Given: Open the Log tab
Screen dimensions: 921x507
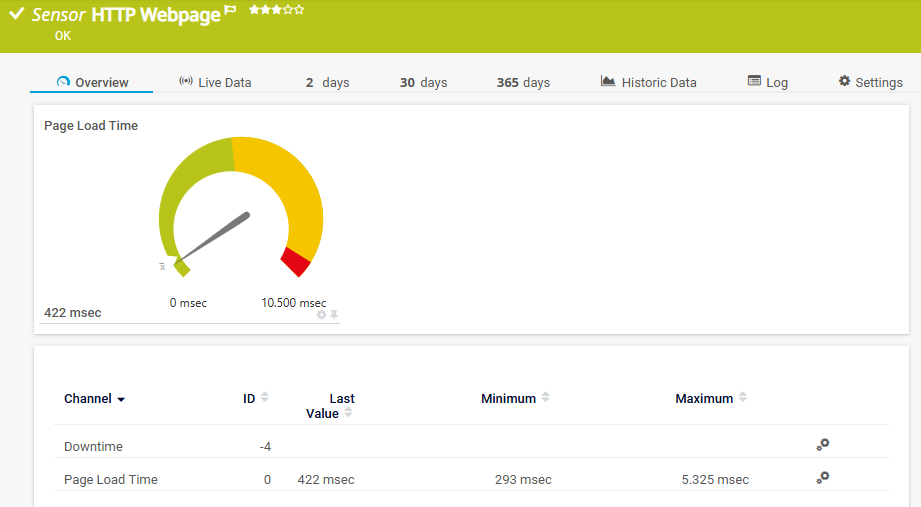Looking at the screenshot, I should (x=768, y=82).
